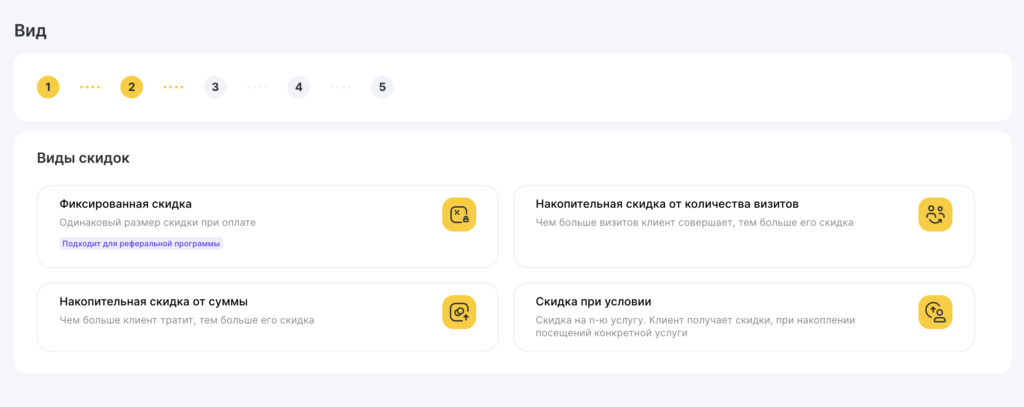The image size is (1024, 407).
Task: Jump to step 3 in wizard
Action: 215,87
